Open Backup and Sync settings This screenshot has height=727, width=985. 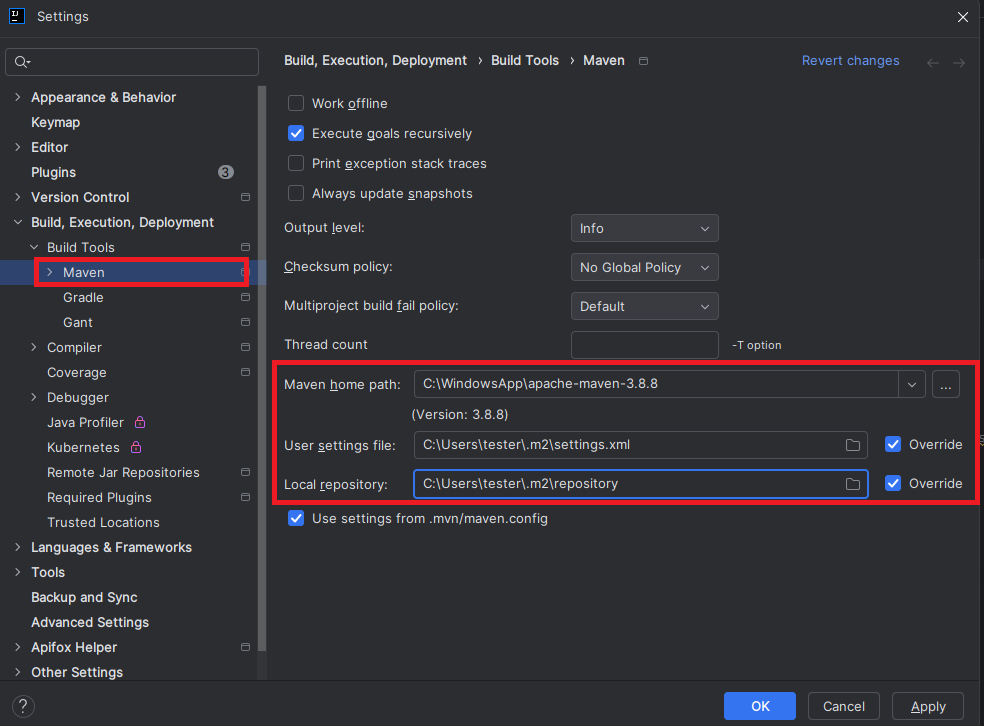(84, 597)
